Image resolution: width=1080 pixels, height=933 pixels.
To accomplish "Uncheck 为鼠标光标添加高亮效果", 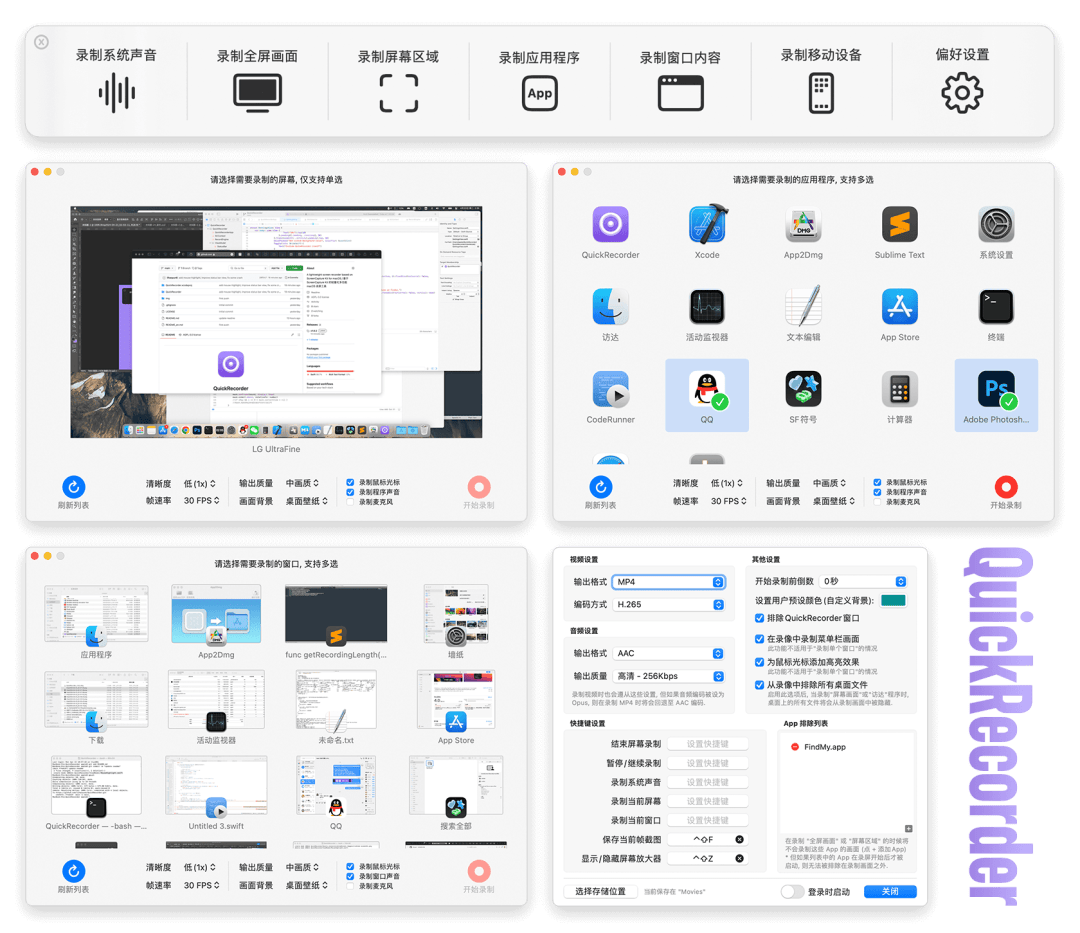I will [x=760, y=662].
